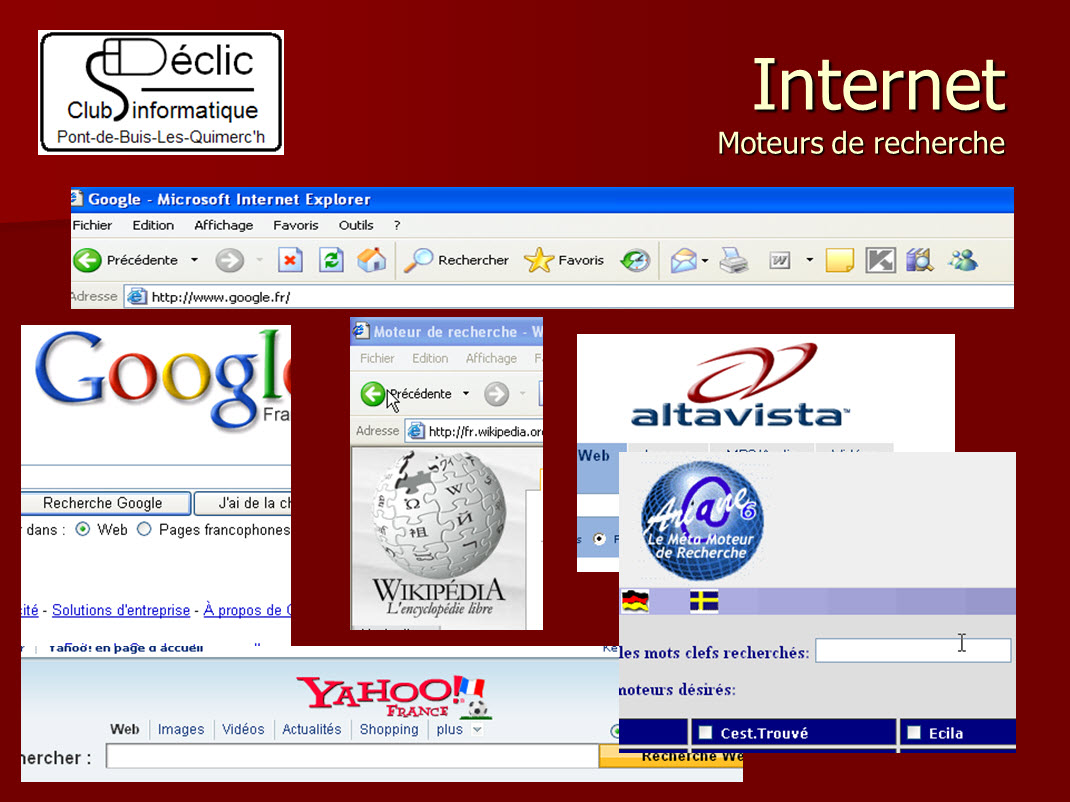Open Affichage menu in Wikipedia window
Viewport: 1070px width, 802px height.
tap(491, 358)
